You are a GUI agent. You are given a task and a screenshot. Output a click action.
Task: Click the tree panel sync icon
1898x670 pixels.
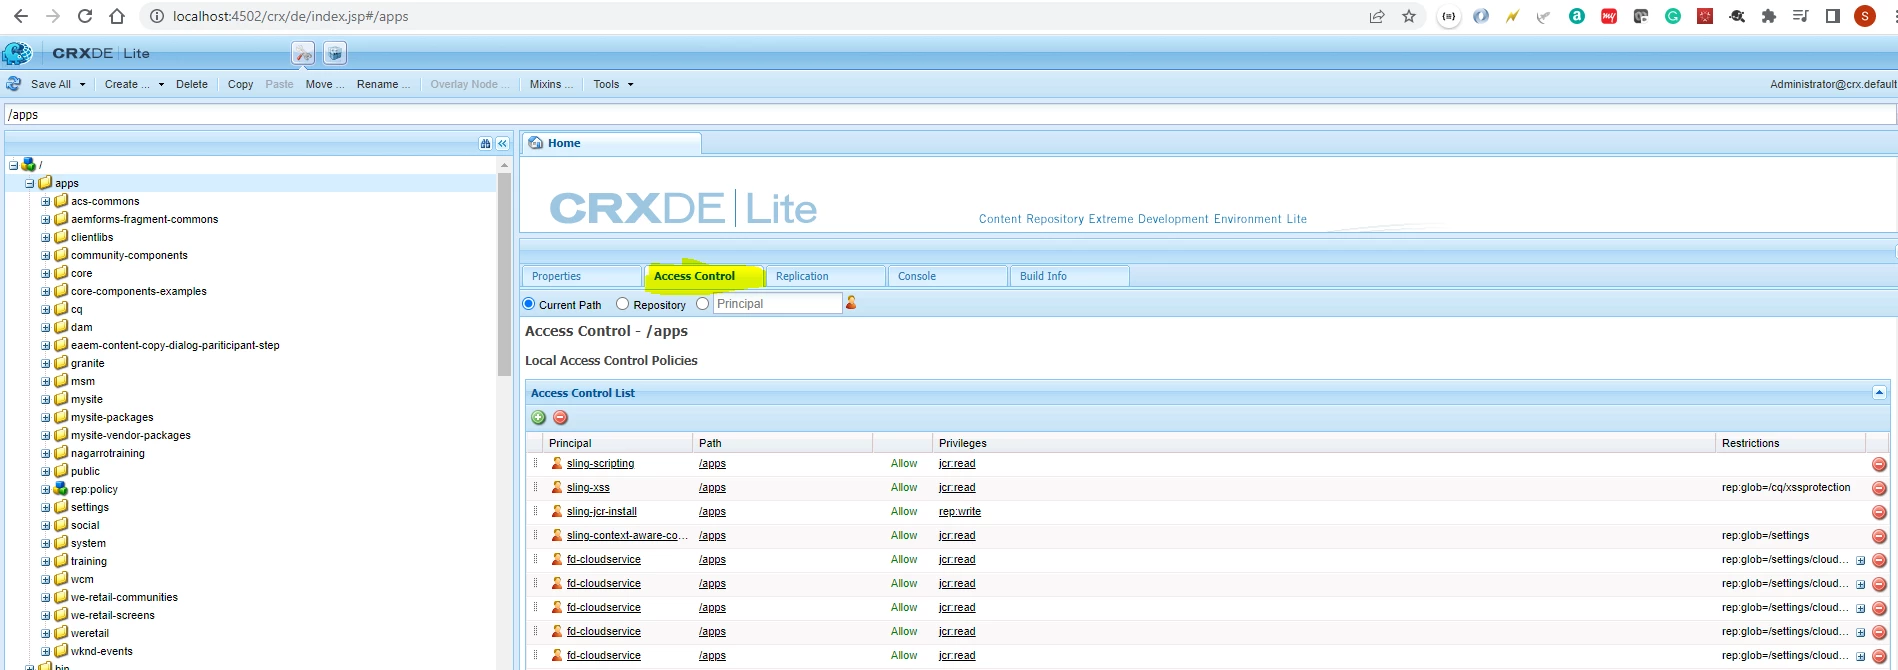[485, 144]
